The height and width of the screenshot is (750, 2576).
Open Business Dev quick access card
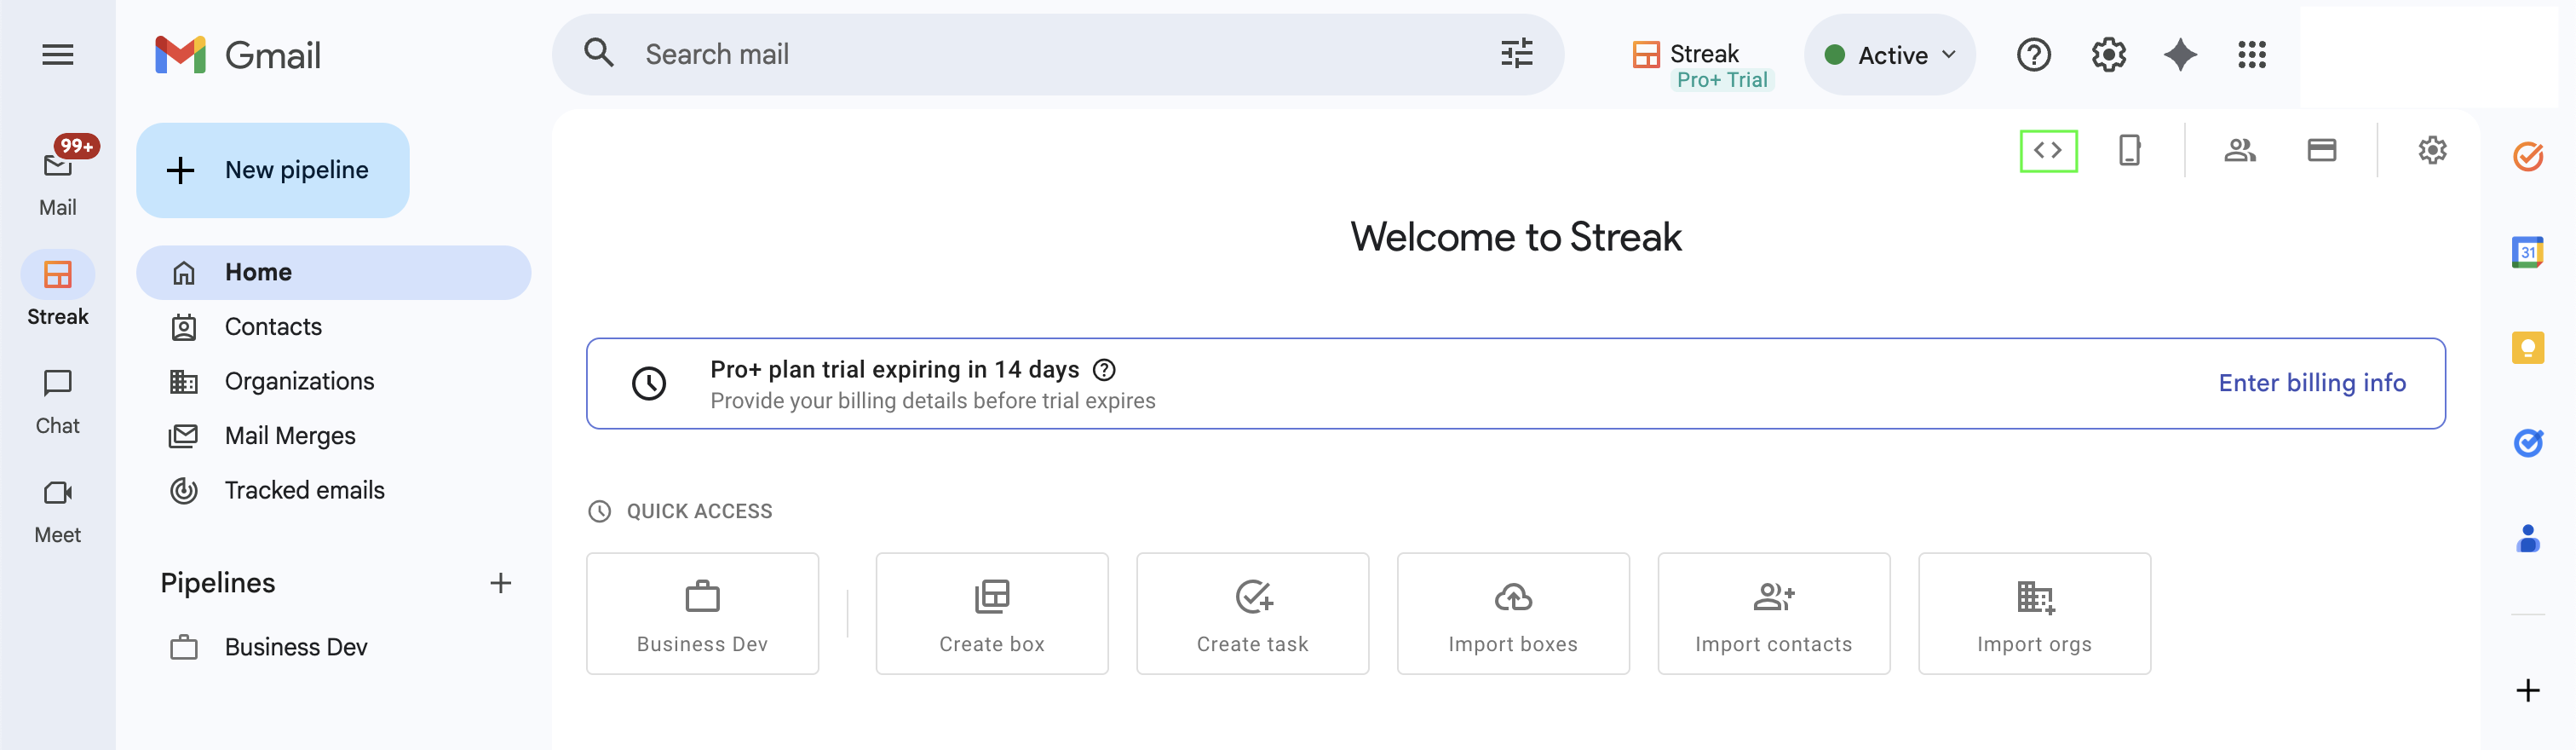[702, 614]
